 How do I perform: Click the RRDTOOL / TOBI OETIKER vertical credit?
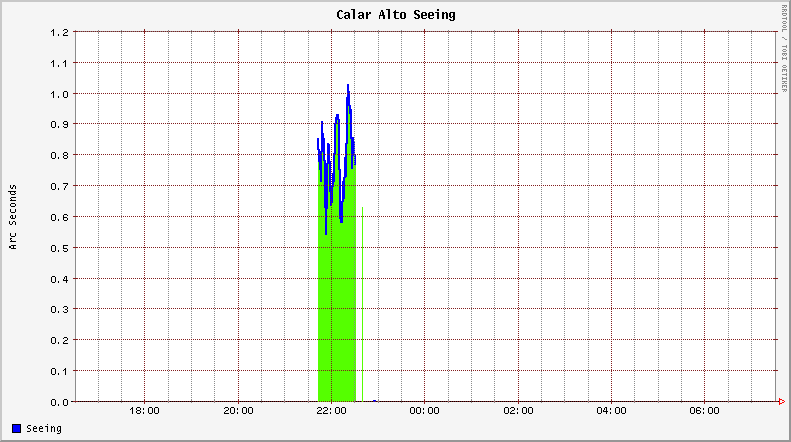[x=784, y=48]
